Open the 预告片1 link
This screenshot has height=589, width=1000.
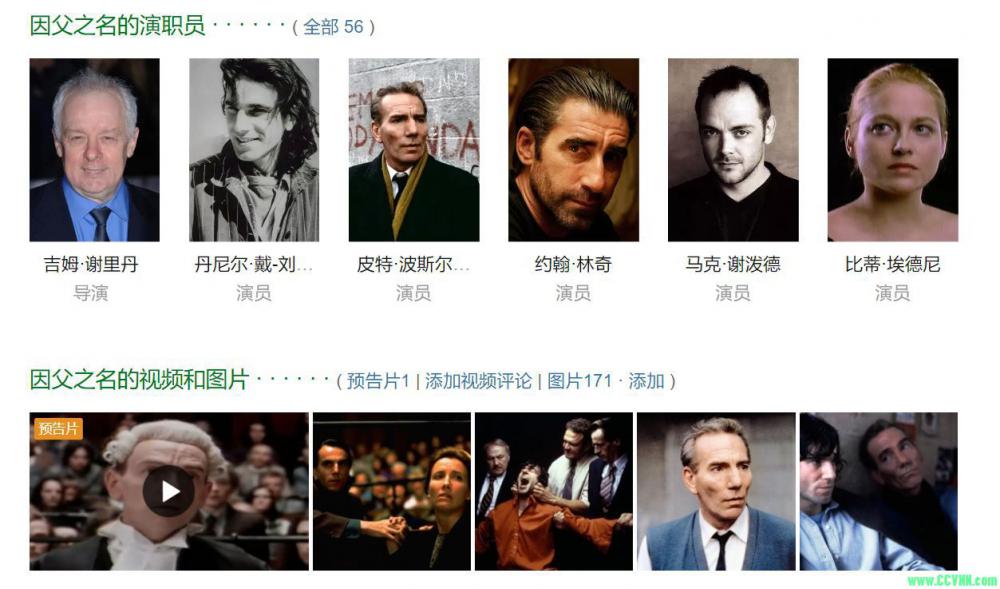(378, 381)
